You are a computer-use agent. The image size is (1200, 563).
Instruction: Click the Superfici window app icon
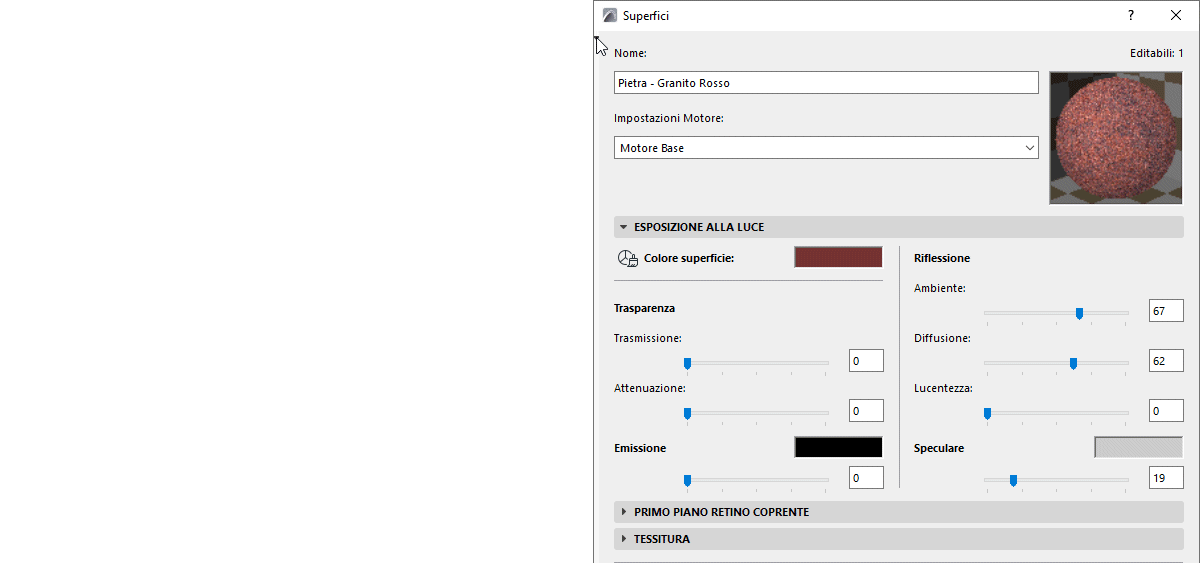(x=609, y=15)
